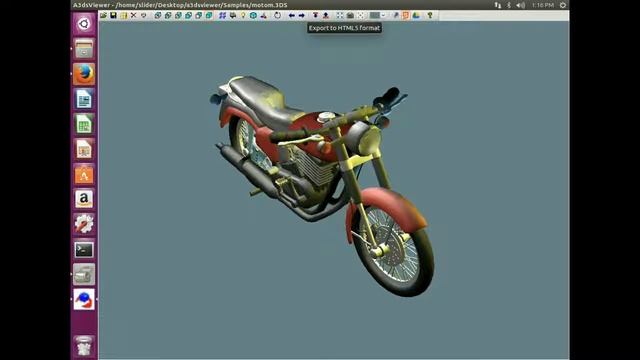
Task: Click the teal sphere toolbar icon
Action: [253, 16]
